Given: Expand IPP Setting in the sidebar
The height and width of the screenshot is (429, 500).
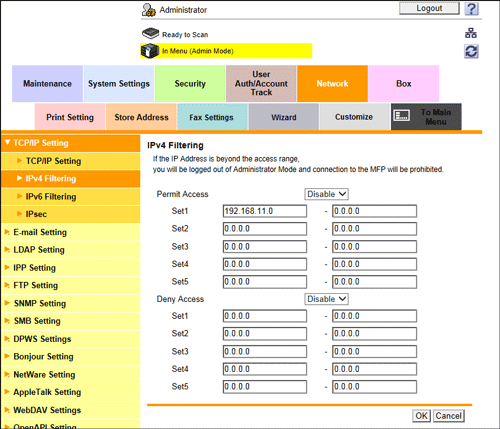Looking at the screenshot, I should (x=70, y=268).
